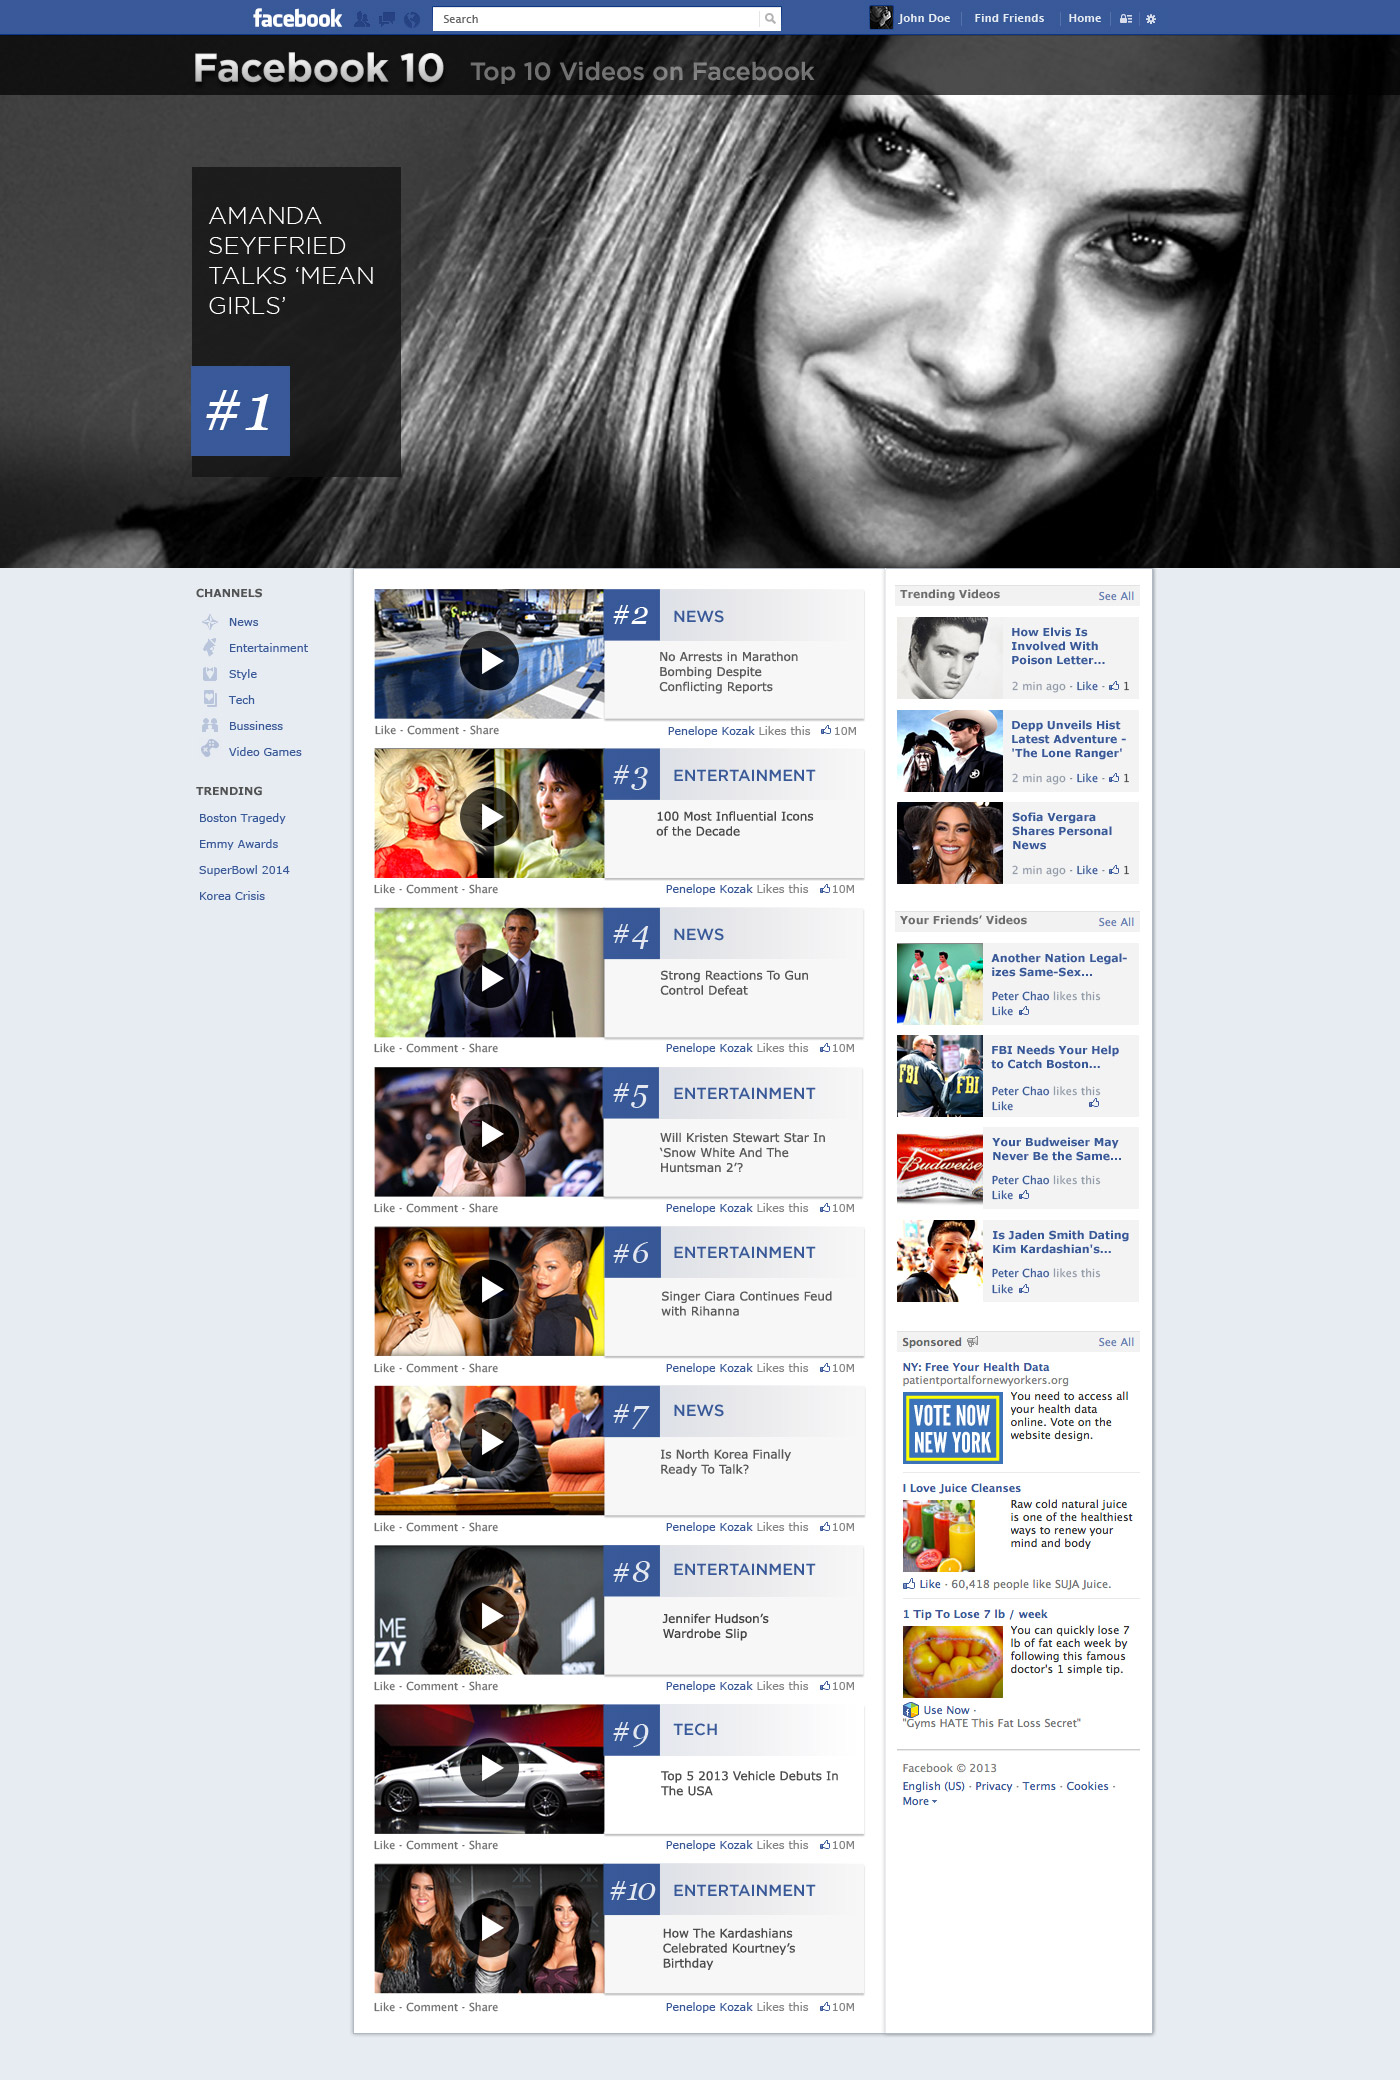
Task: Play the #8 Jennifer Hudson video
Action: [x=489, y=1615]
